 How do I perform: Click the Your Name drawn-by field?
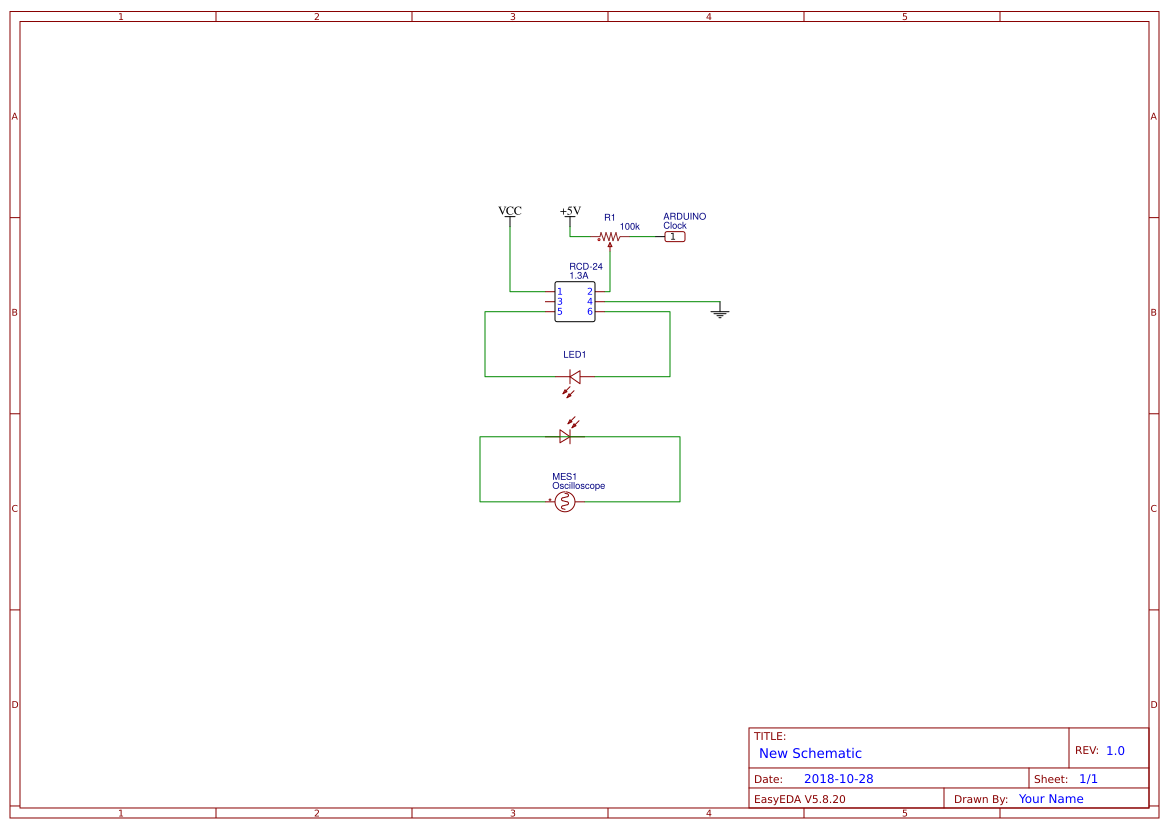pos(1050,799)
